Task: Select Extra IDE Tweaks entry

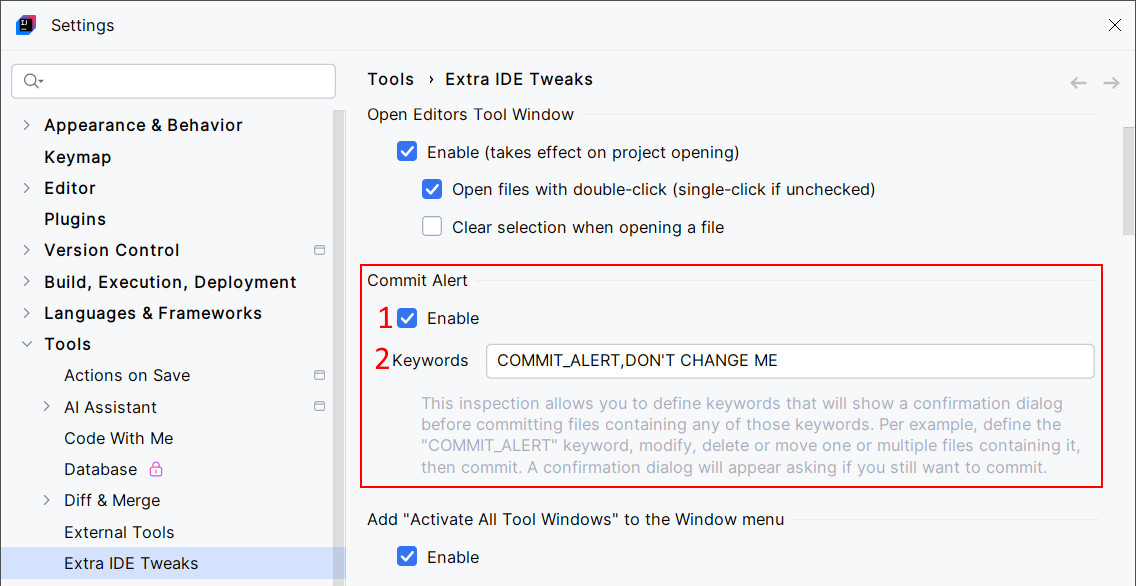Action: click(131, 564)
